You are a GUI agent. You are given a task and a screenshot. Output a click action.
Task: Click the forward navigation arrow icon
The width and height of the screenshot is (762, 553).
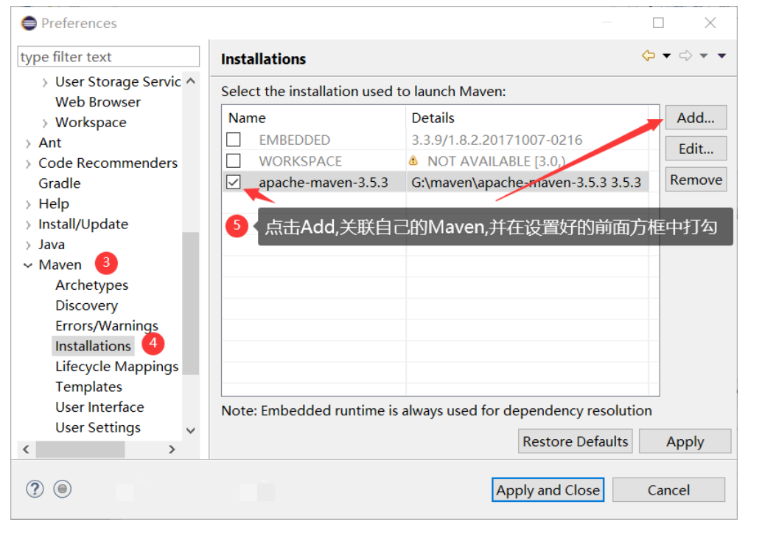point(685,56)
